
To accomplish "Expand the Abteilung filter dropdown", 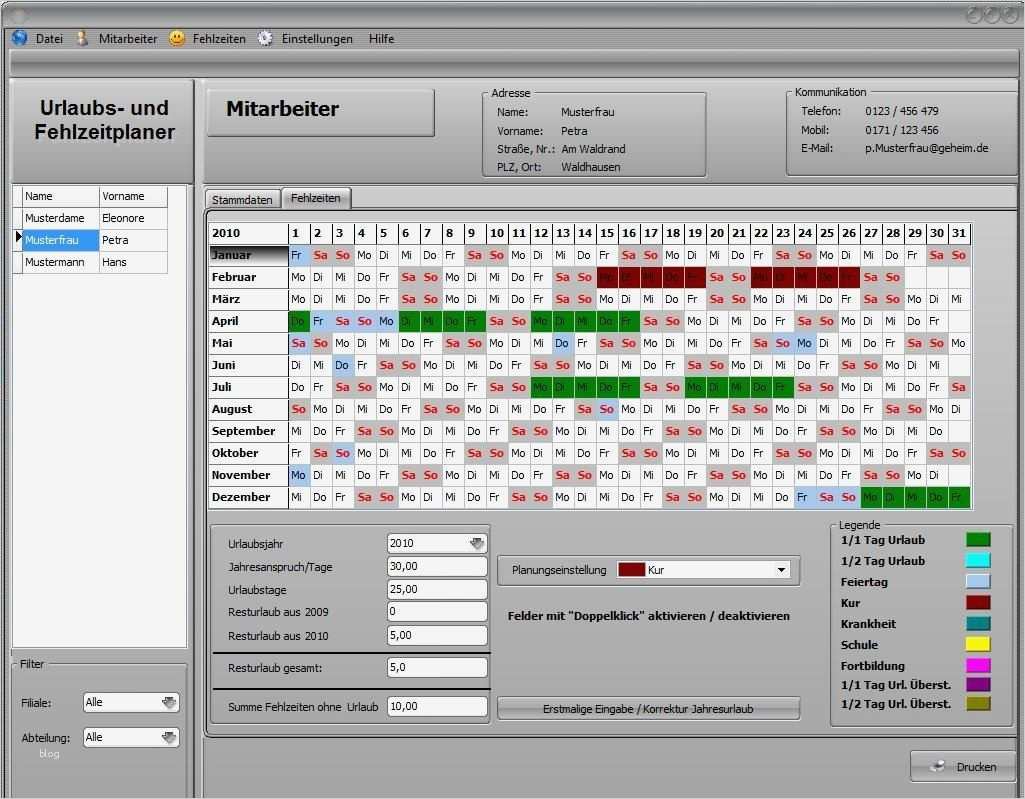I will click(169, 738).
